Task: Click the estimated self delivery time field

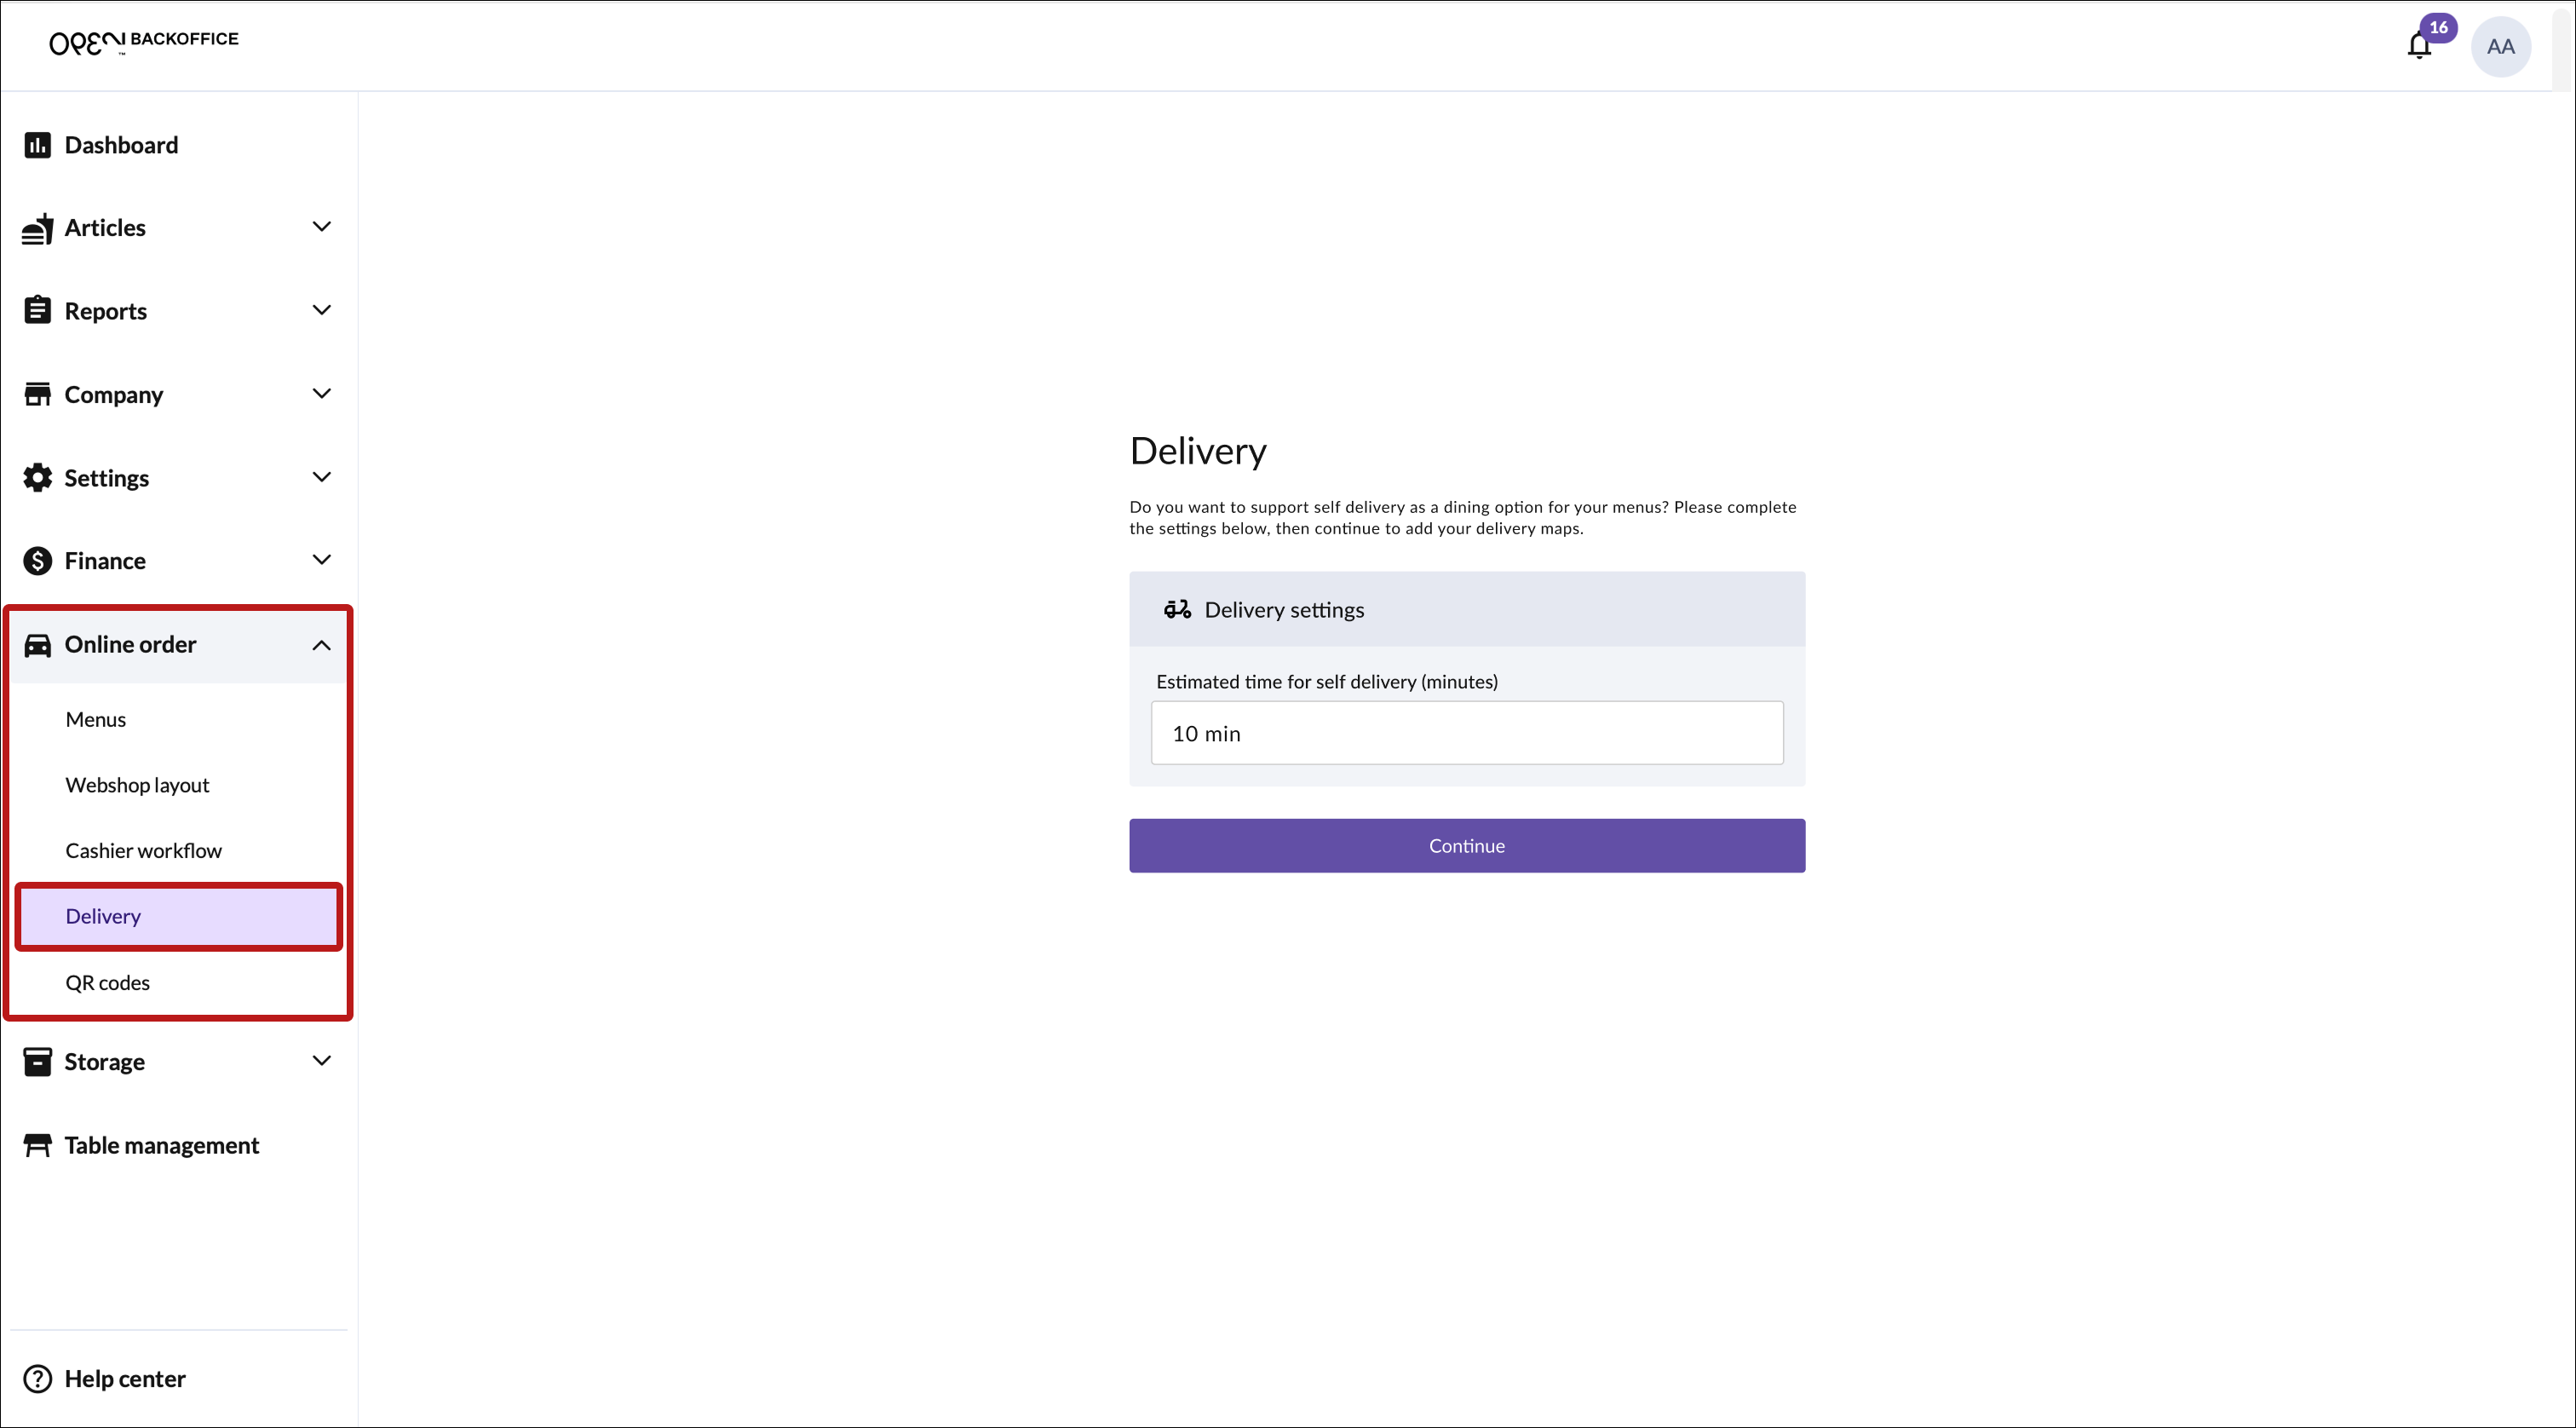Action: [1466, 733]
